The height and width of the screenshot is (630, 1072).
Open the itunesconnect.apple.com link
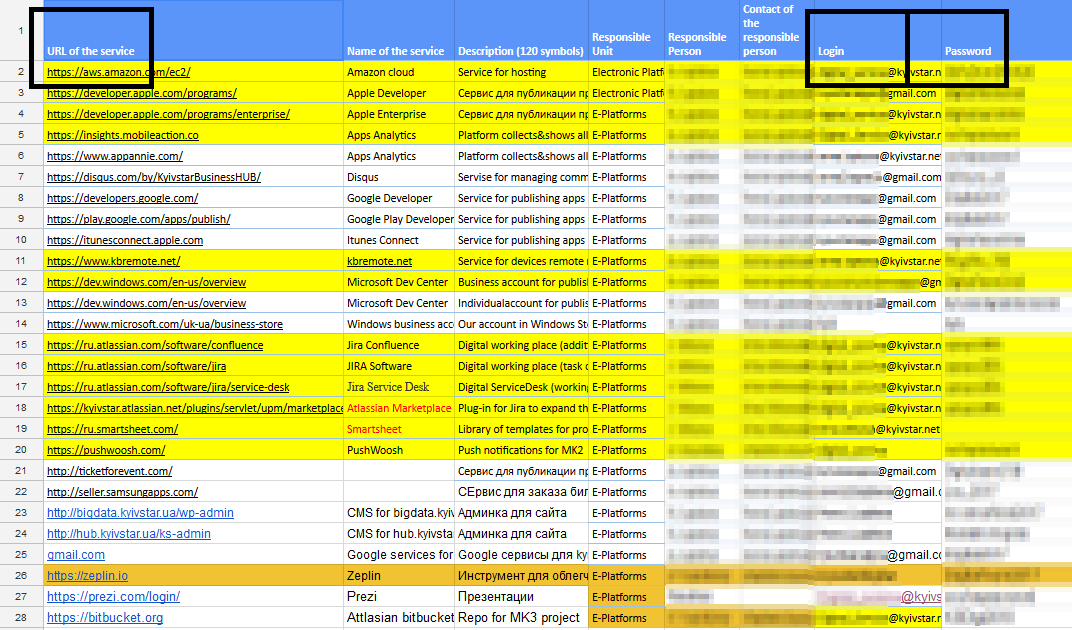tap(125, 239)
